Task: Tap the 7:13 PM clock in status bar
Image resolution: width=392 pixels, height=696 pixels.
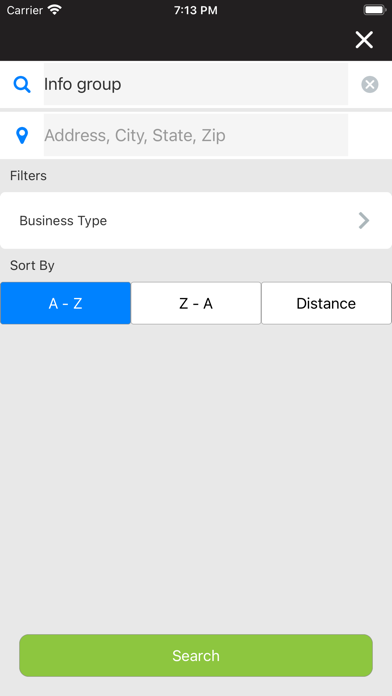Action: point(196,10)
